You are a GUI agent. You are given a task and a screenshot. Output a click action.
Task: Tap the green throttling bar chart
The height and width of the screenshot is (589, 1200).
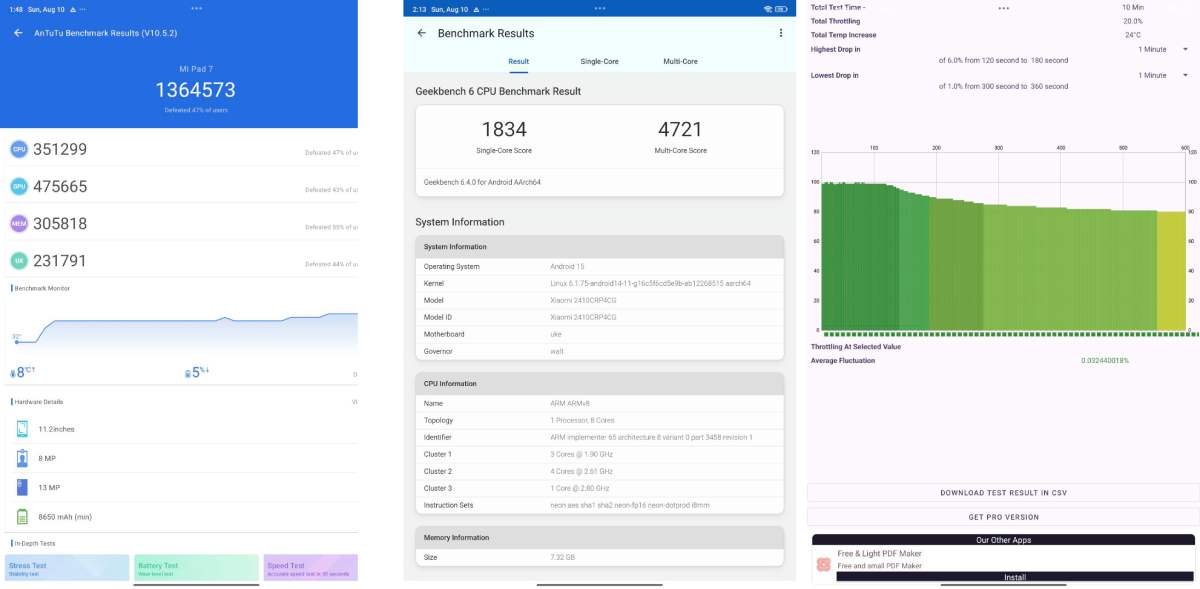pos(1002,256)
